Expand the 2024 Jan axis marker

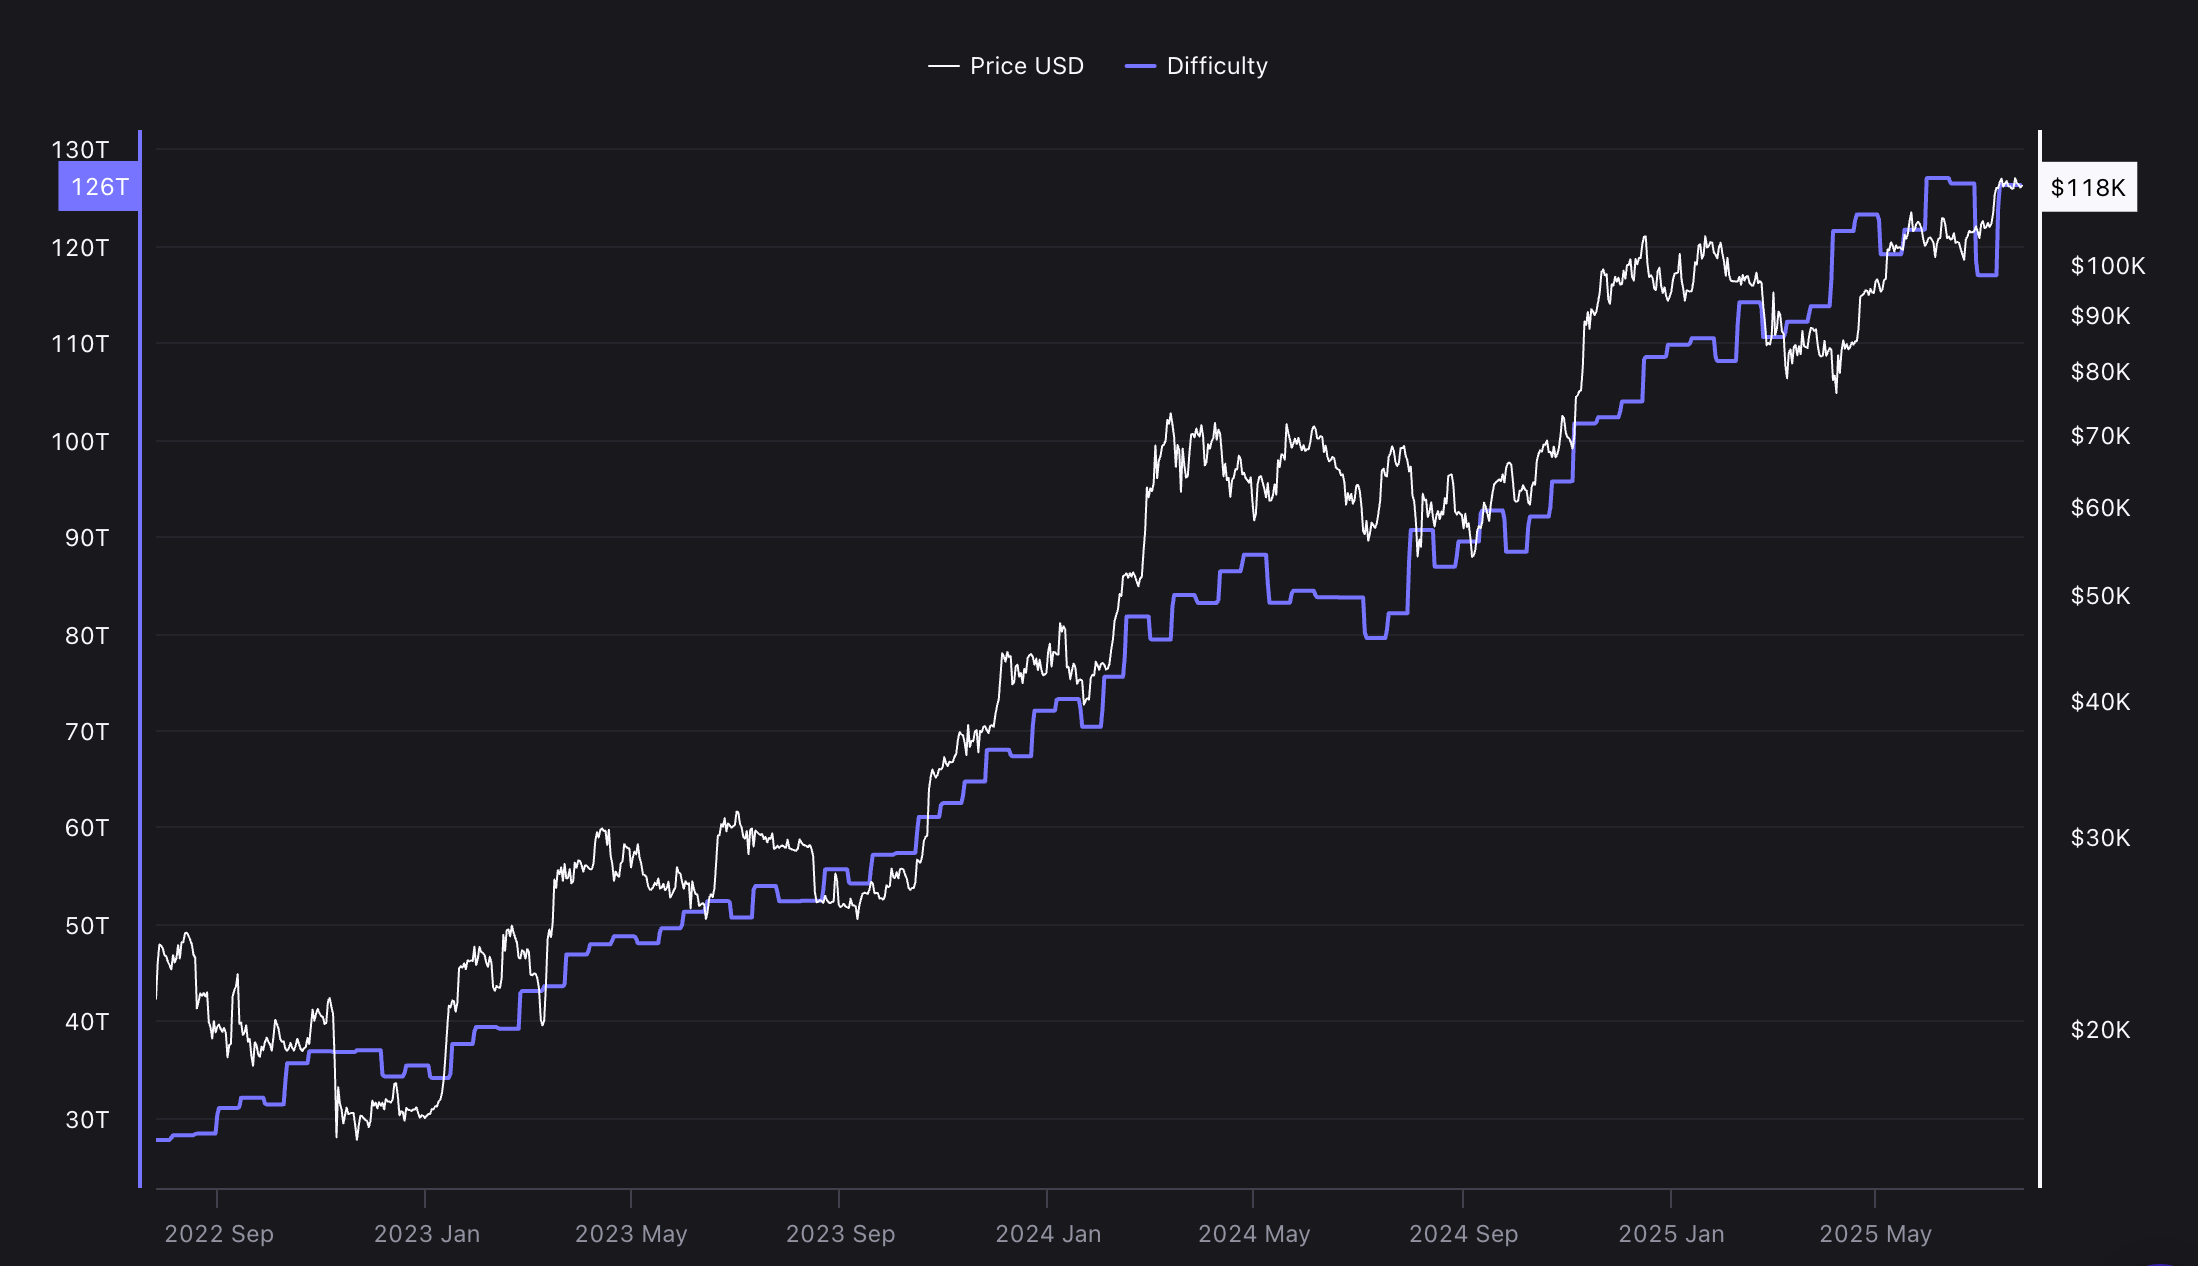coord(1049,1234)
